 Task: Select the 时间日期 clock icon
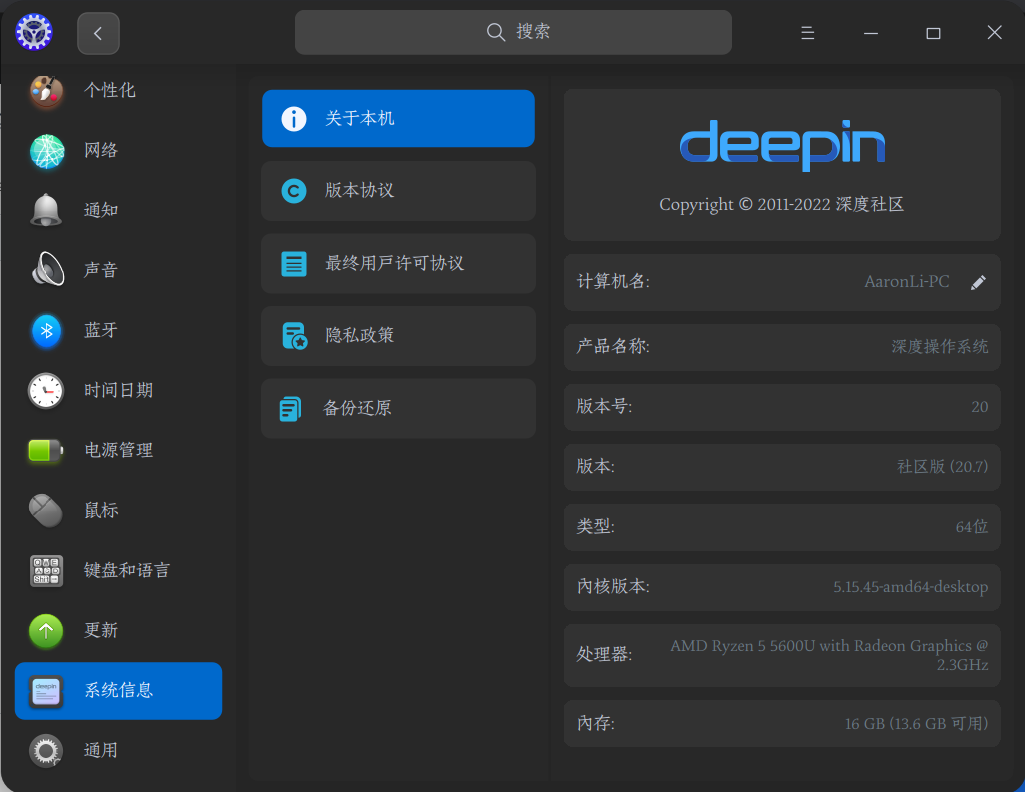click(x=46, y=390)
